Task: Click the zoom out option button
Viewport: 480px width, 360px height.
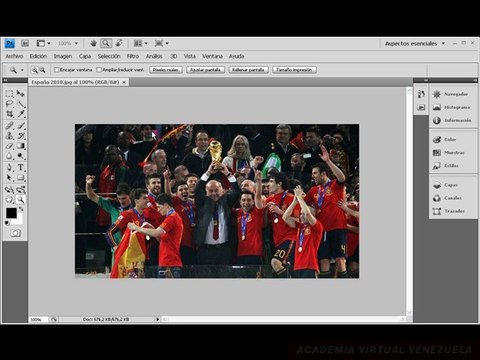Action: click(x=42, y=70)
